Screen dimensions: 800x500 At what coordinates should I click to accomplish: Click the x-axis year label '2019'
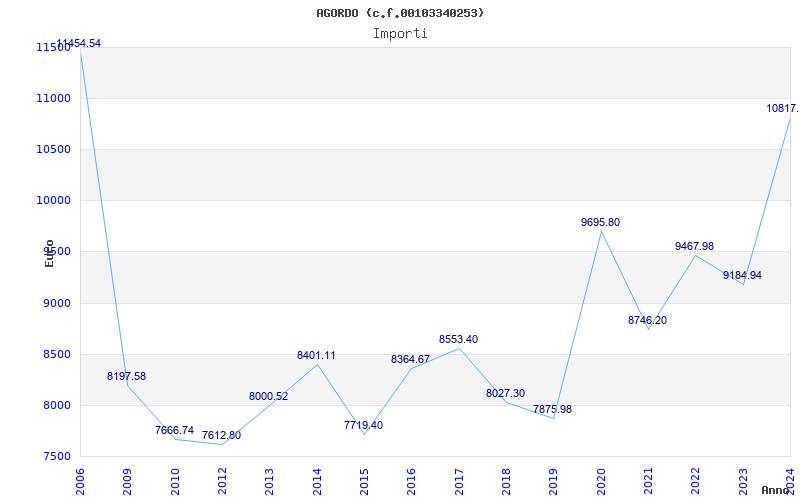[553, 481]
